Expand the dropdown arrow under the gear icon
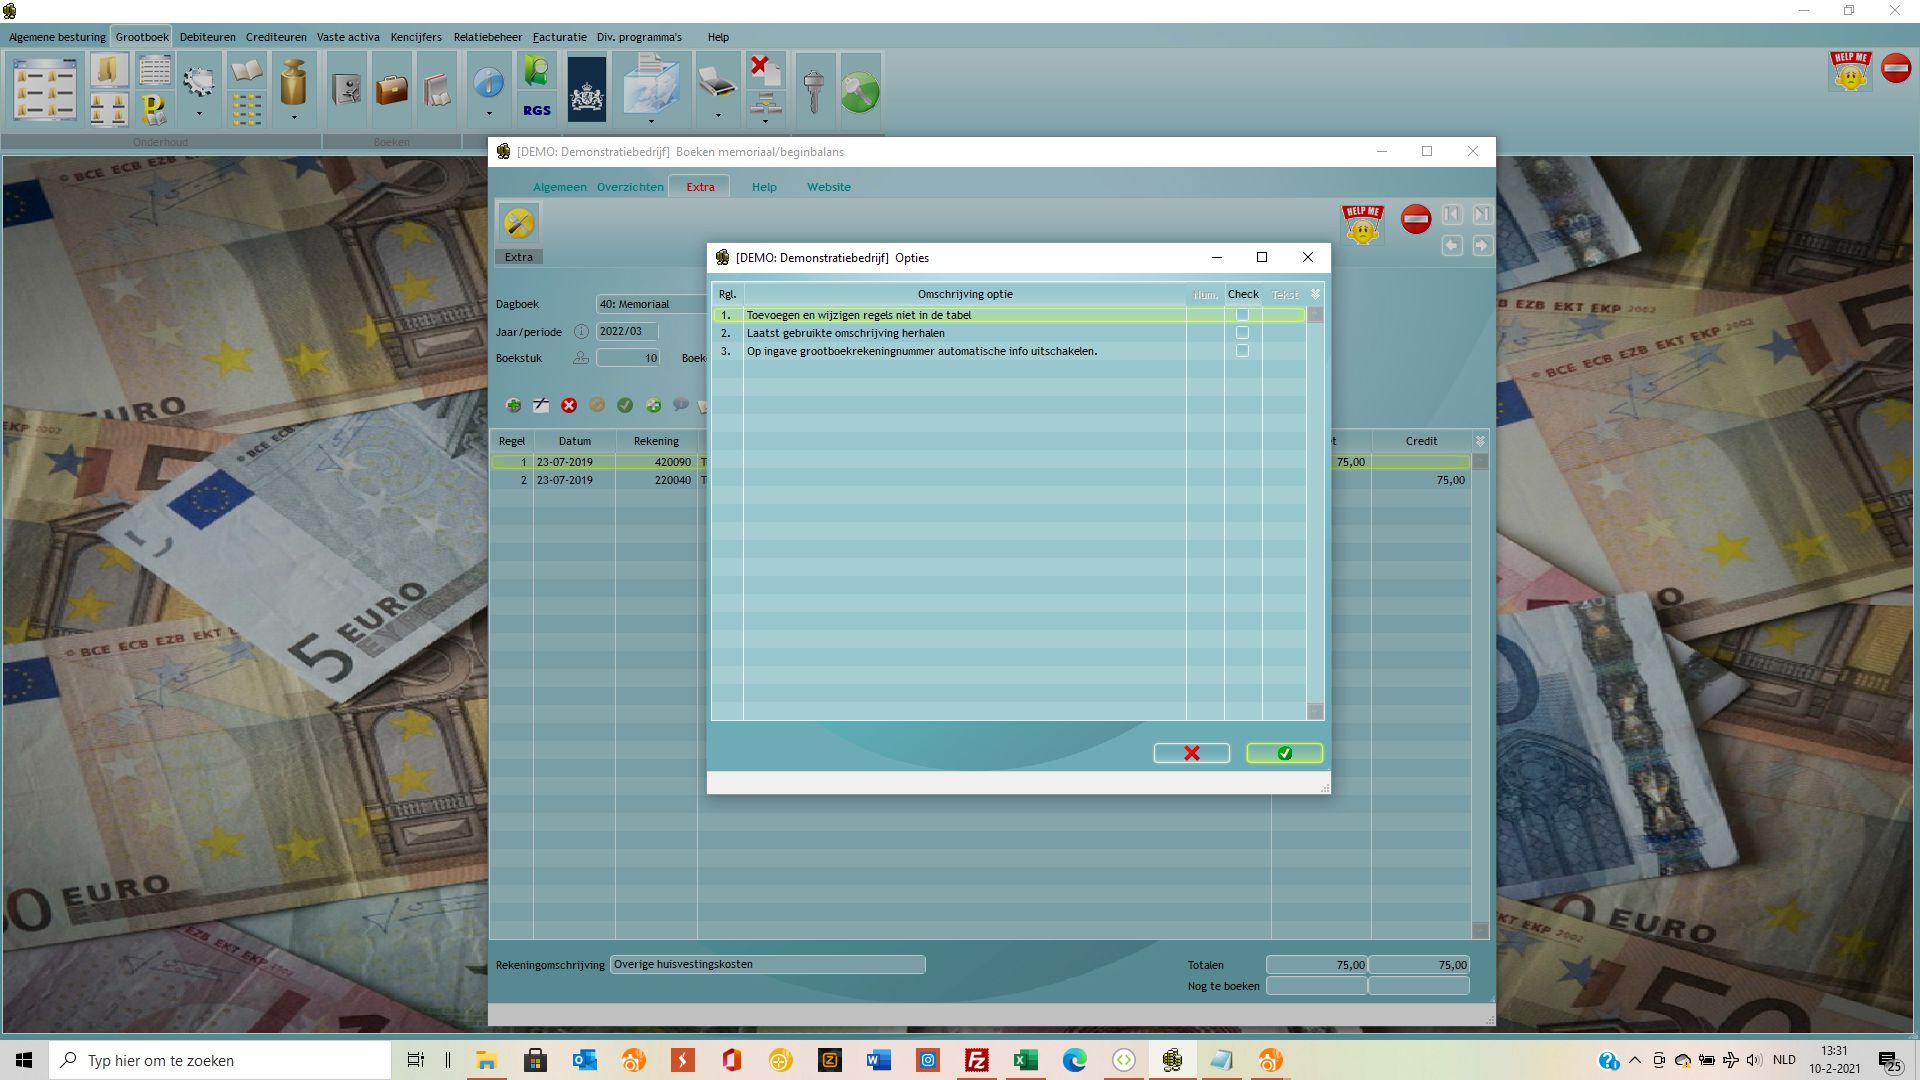 199,115
